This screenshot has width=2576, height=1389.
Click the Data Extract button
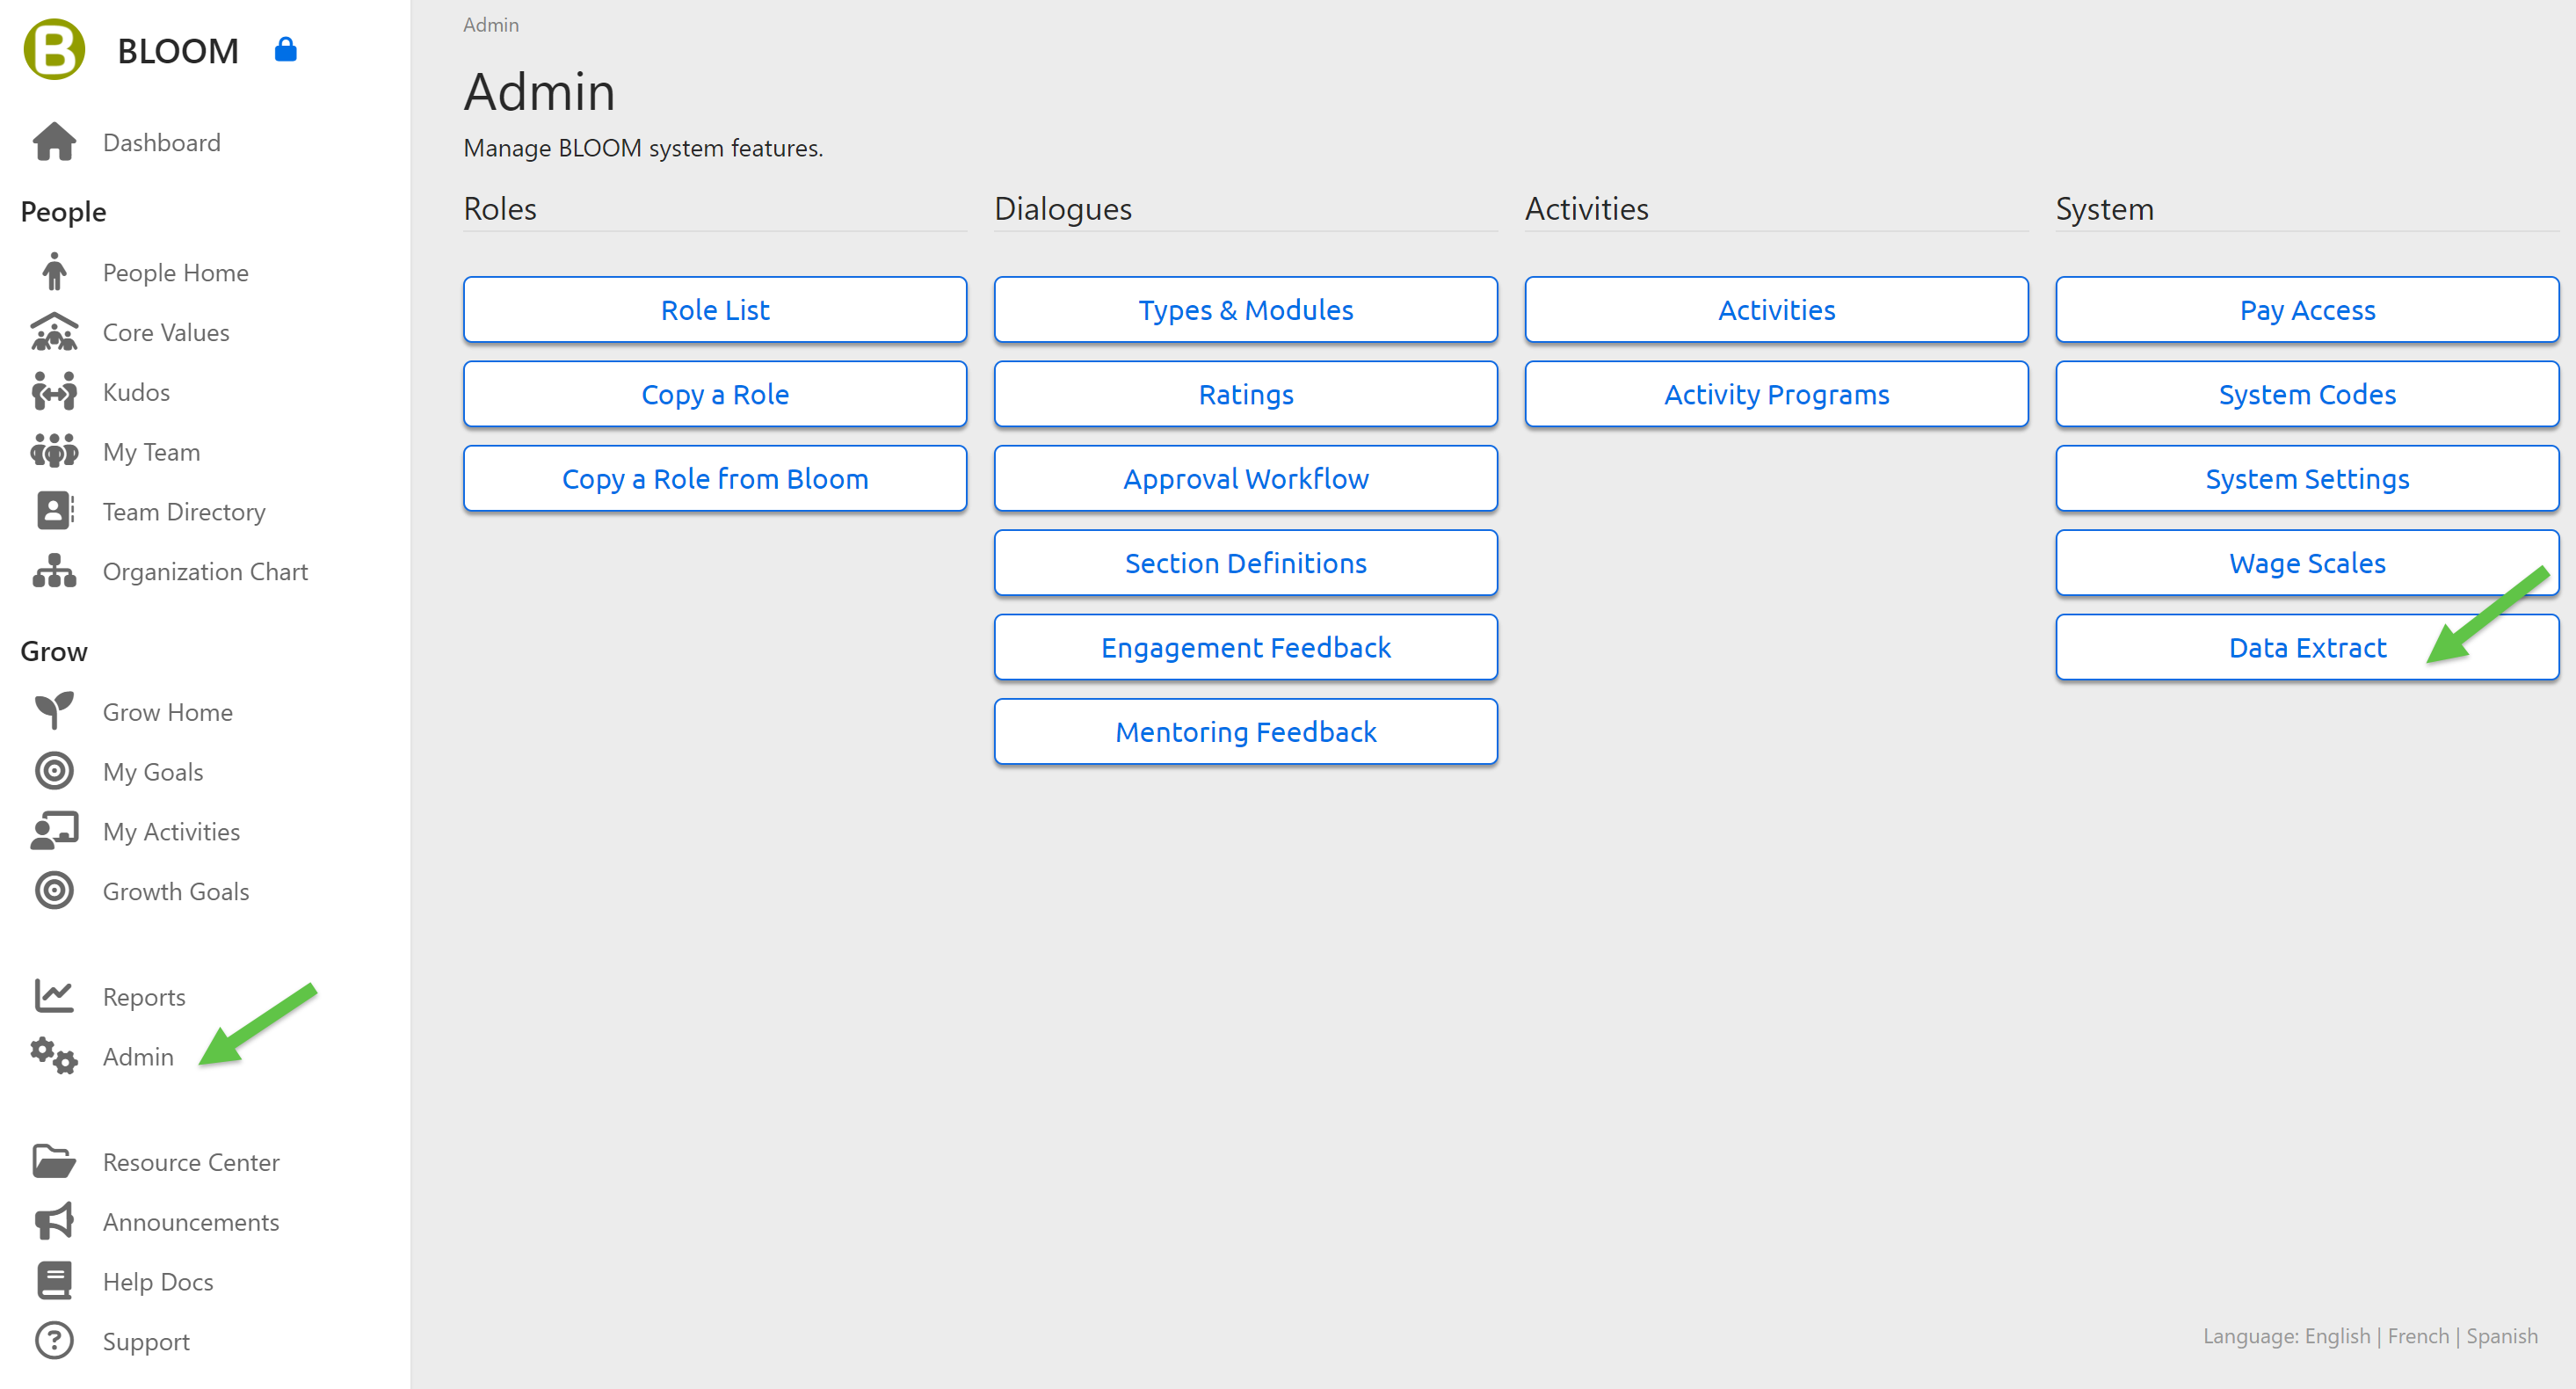(2307, 647)
